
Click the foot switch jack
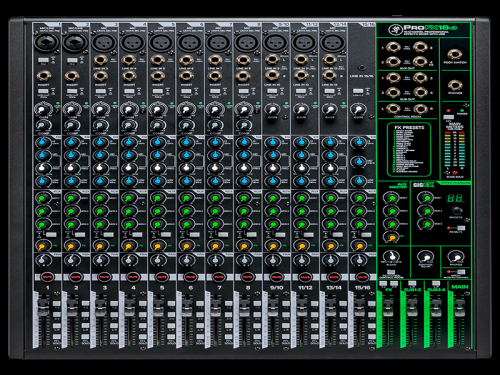point(455,54)
